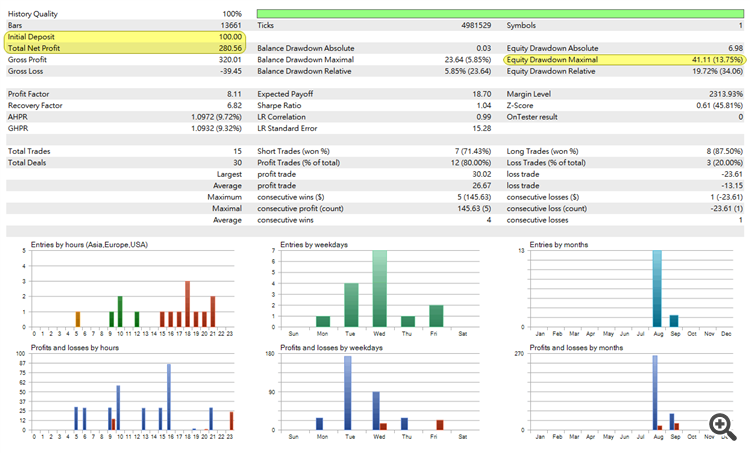Click Balance Drawdown Maximal value 23.64 (5.85%)
750x453 pixels.
(468, 60)
